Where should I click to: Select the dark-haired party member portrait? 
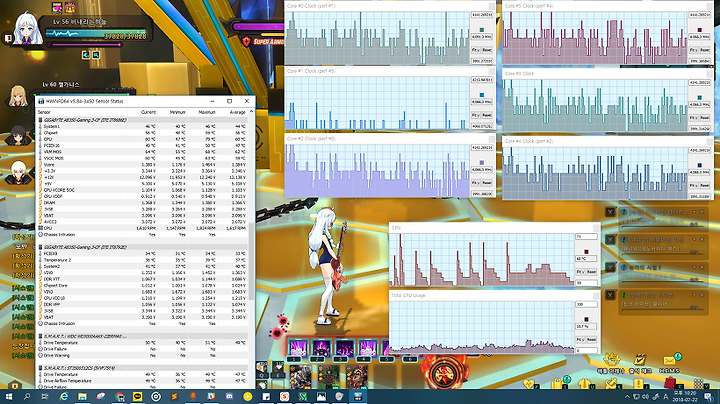click(x=17, y=135)
